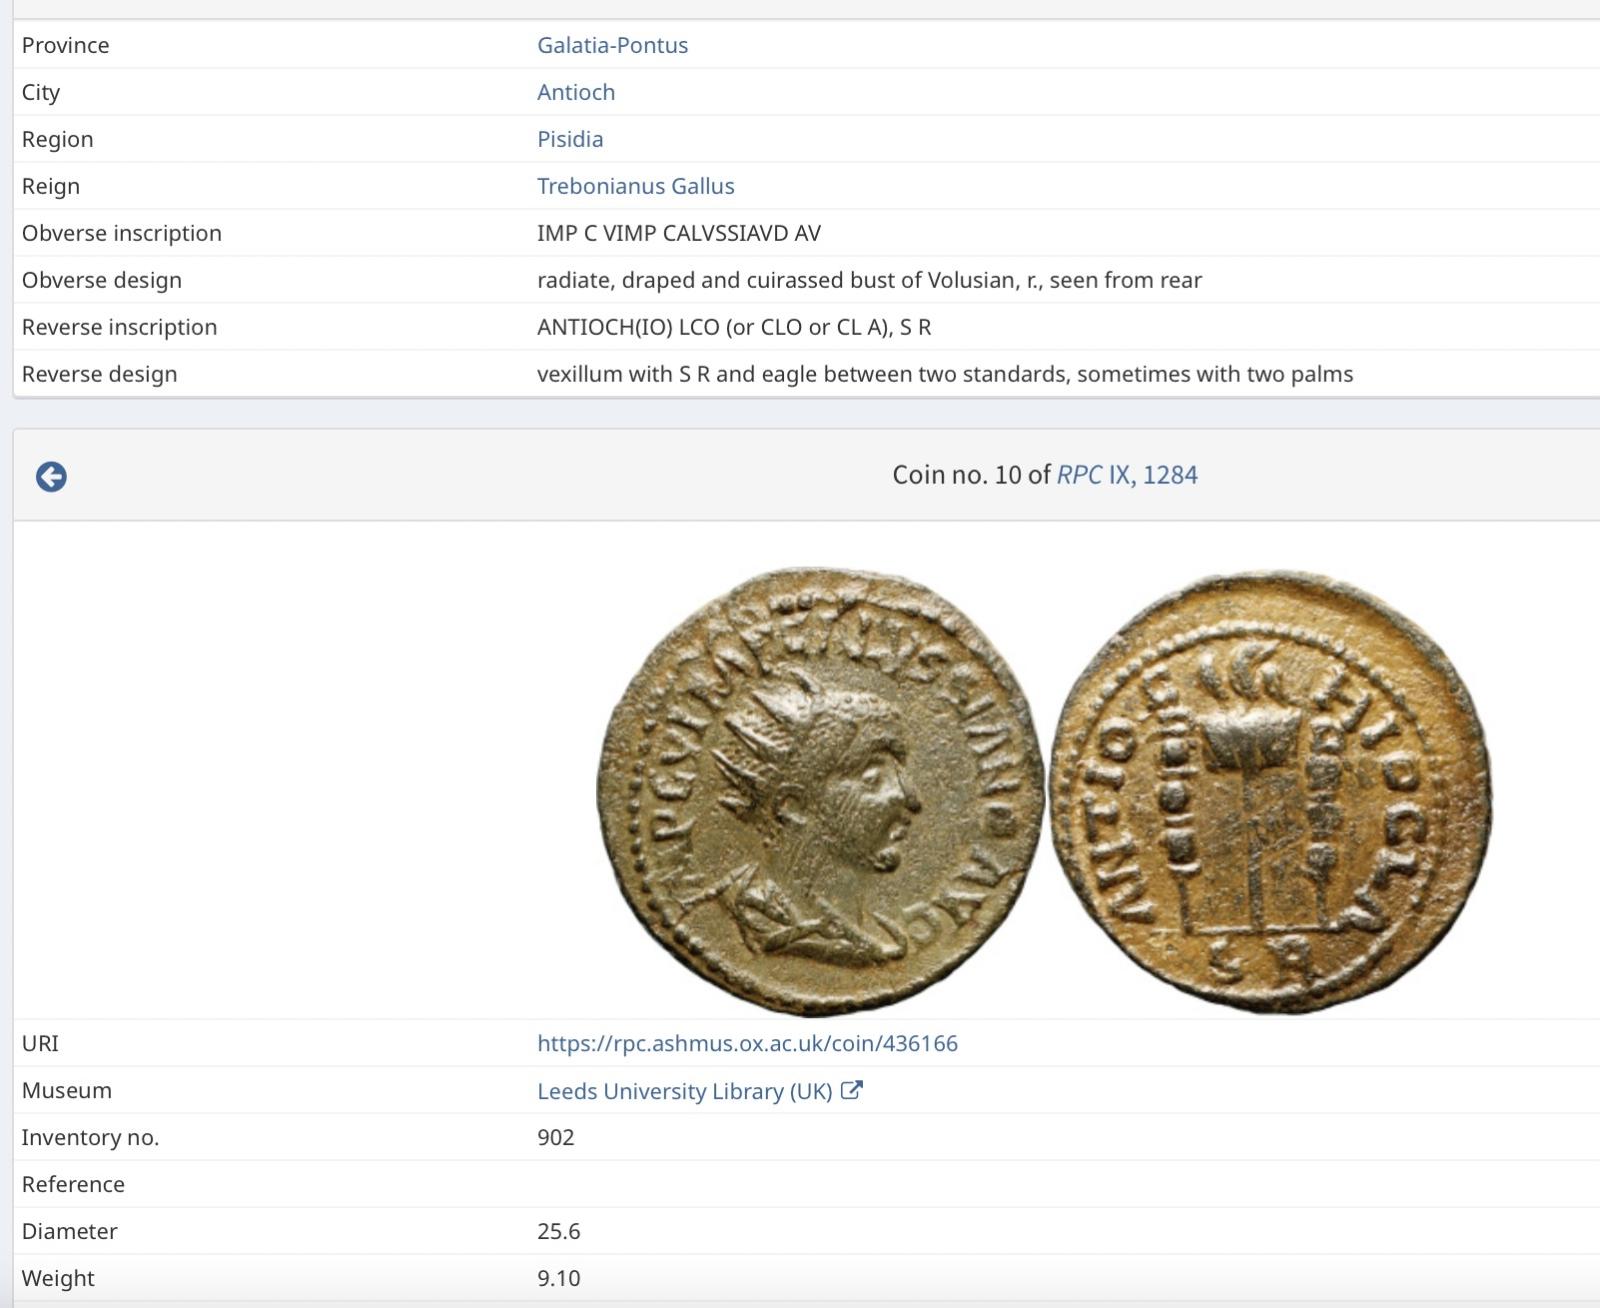Click the back arrow circle icon

(x=51, y=477)
